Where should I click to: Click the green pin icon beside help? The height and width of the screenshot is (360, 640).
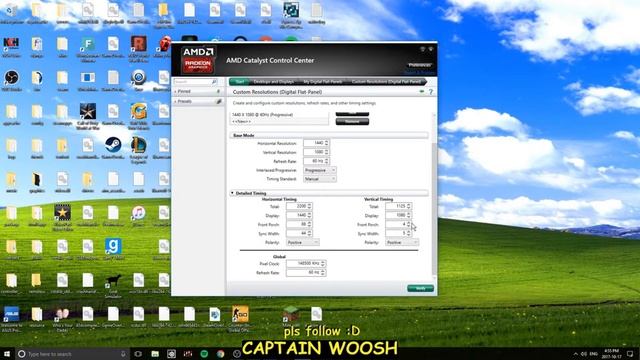coord(422,92)
